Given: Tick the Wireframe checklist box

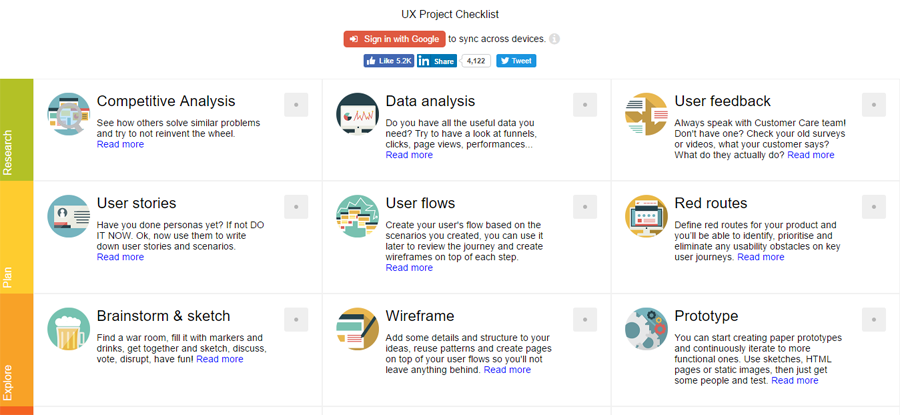Looking at the screenshot, I should [585, 320].
